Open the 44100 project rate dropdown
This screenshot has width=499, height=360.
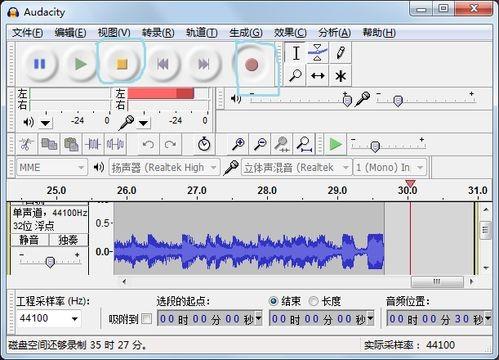(x=48, y=318)
